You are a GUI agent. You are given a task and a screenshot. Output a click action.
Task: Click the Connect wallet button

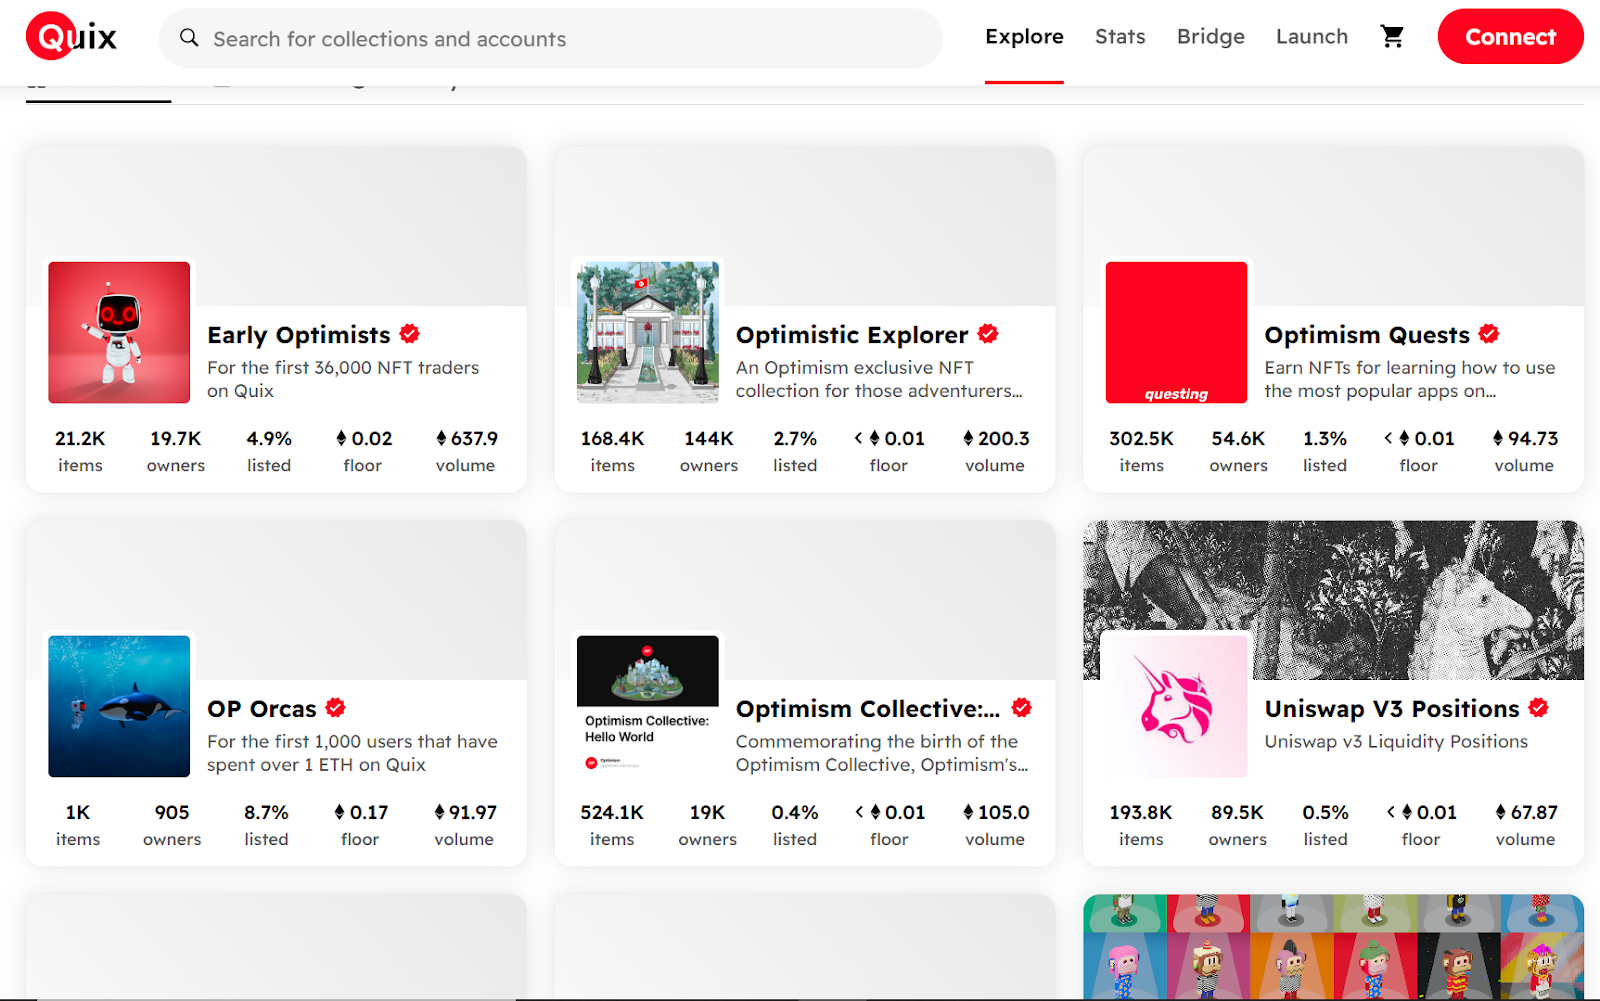click(x=1510, y=37)
